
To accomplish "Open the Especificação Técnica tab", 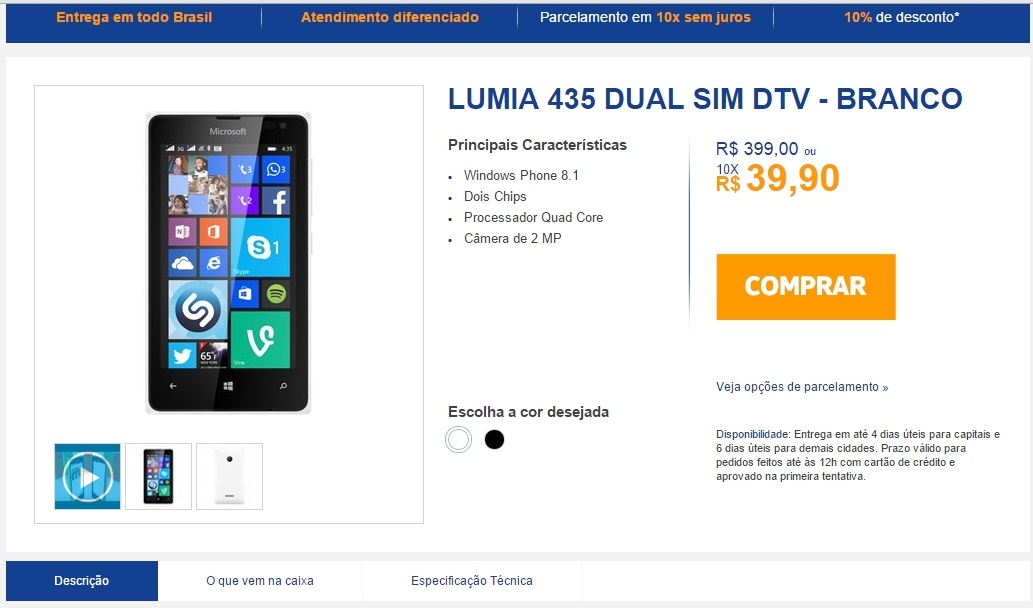I will (472, 580).
